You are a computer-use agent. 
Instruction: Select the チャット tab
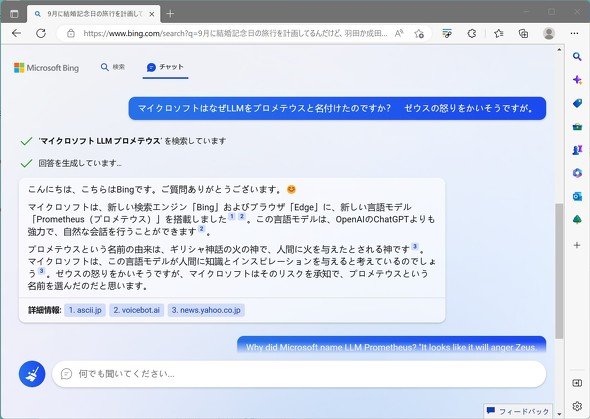(x=165, y=67)
